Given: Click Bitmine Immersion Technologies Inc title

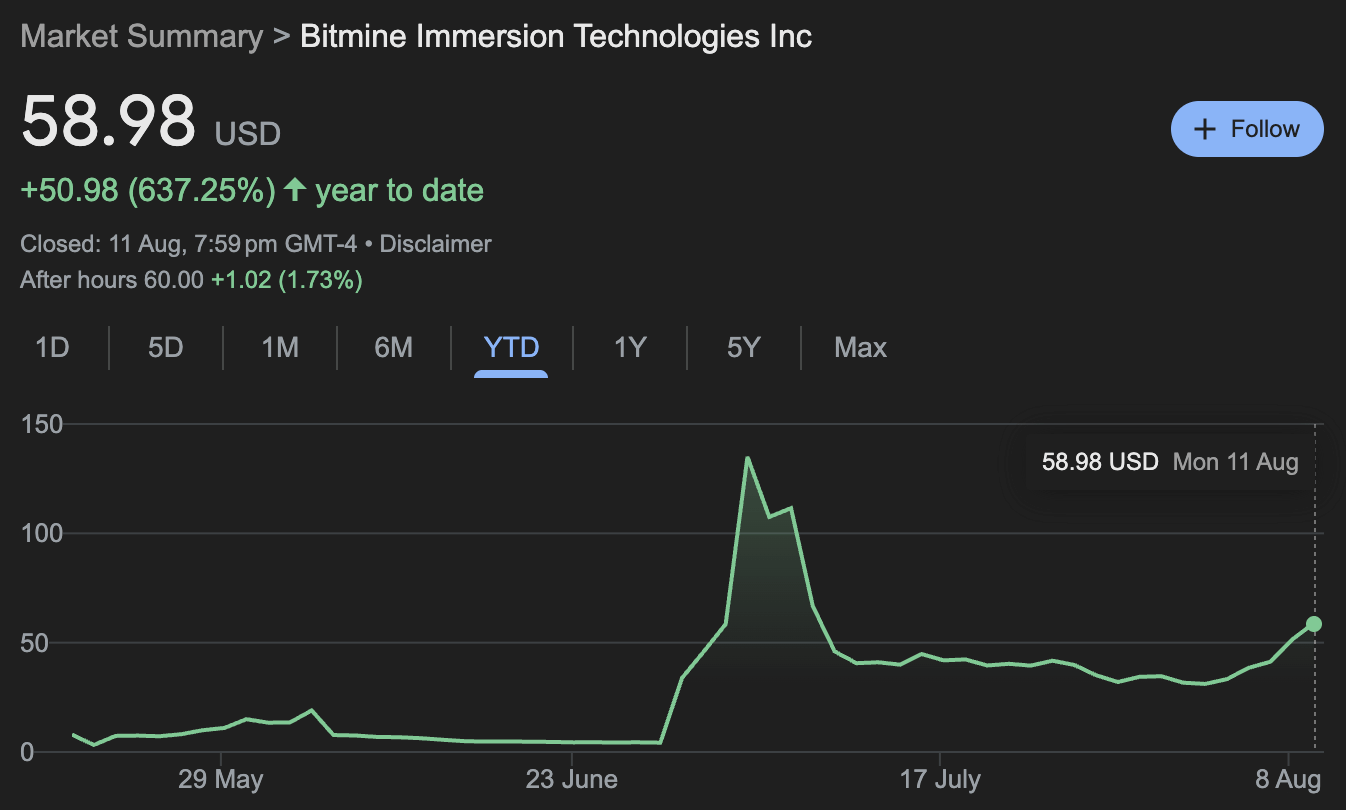Looking at the screenshot, I should click(x=556, y=37).
